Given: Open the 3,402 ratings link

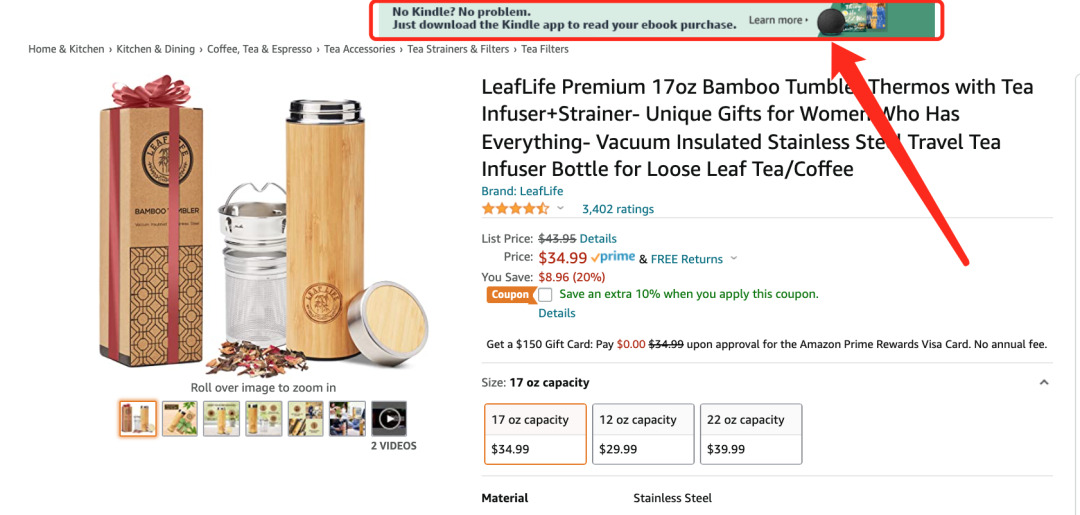Looking at the screenshot, I should click(x=618, y=209).
